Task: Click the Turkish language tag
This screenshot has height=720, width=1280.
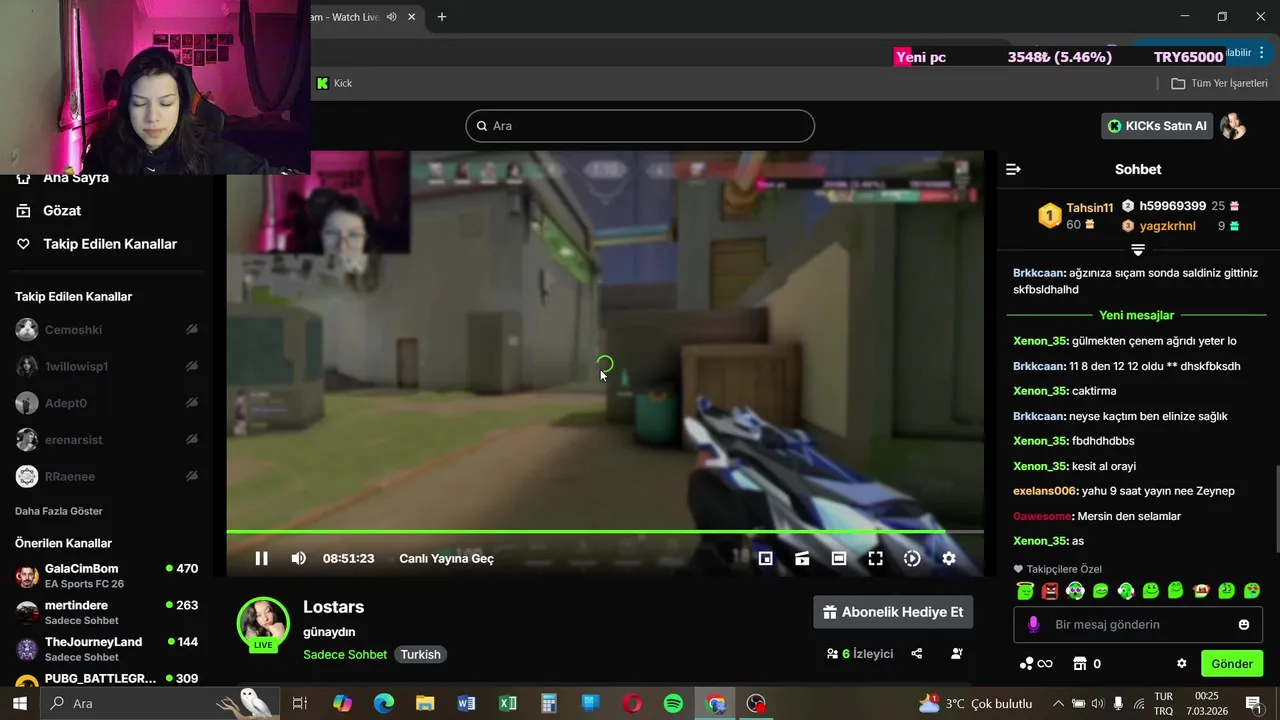Action: (x=420, y=655)
